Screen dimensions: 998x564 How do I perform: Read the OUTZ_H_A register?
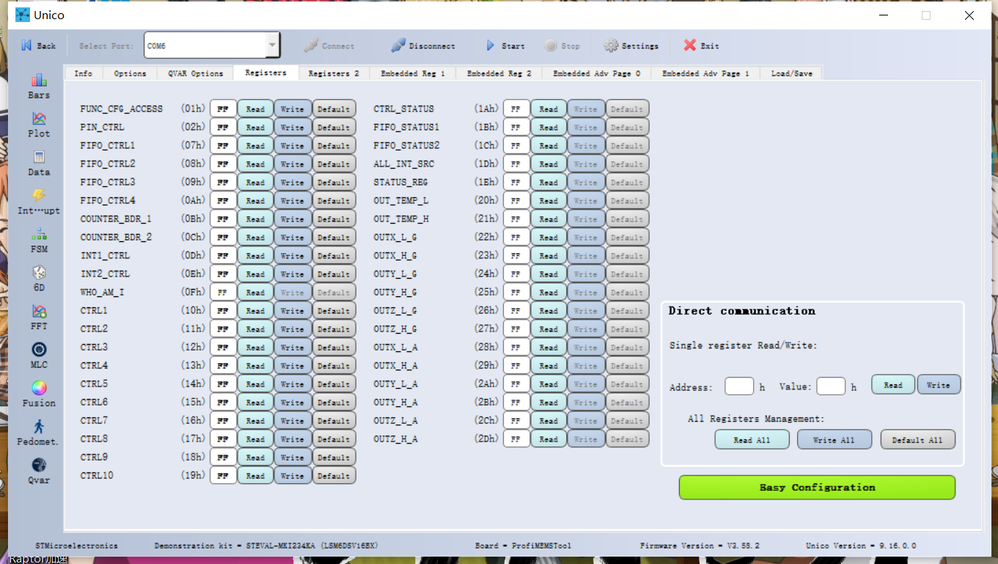(x=549, y=439)
